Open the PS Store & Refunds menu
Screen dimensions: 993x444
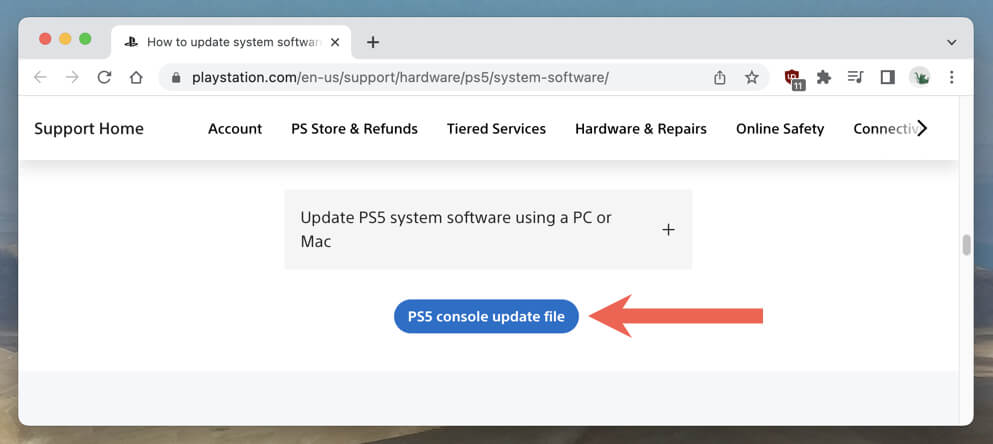(354, 128)
